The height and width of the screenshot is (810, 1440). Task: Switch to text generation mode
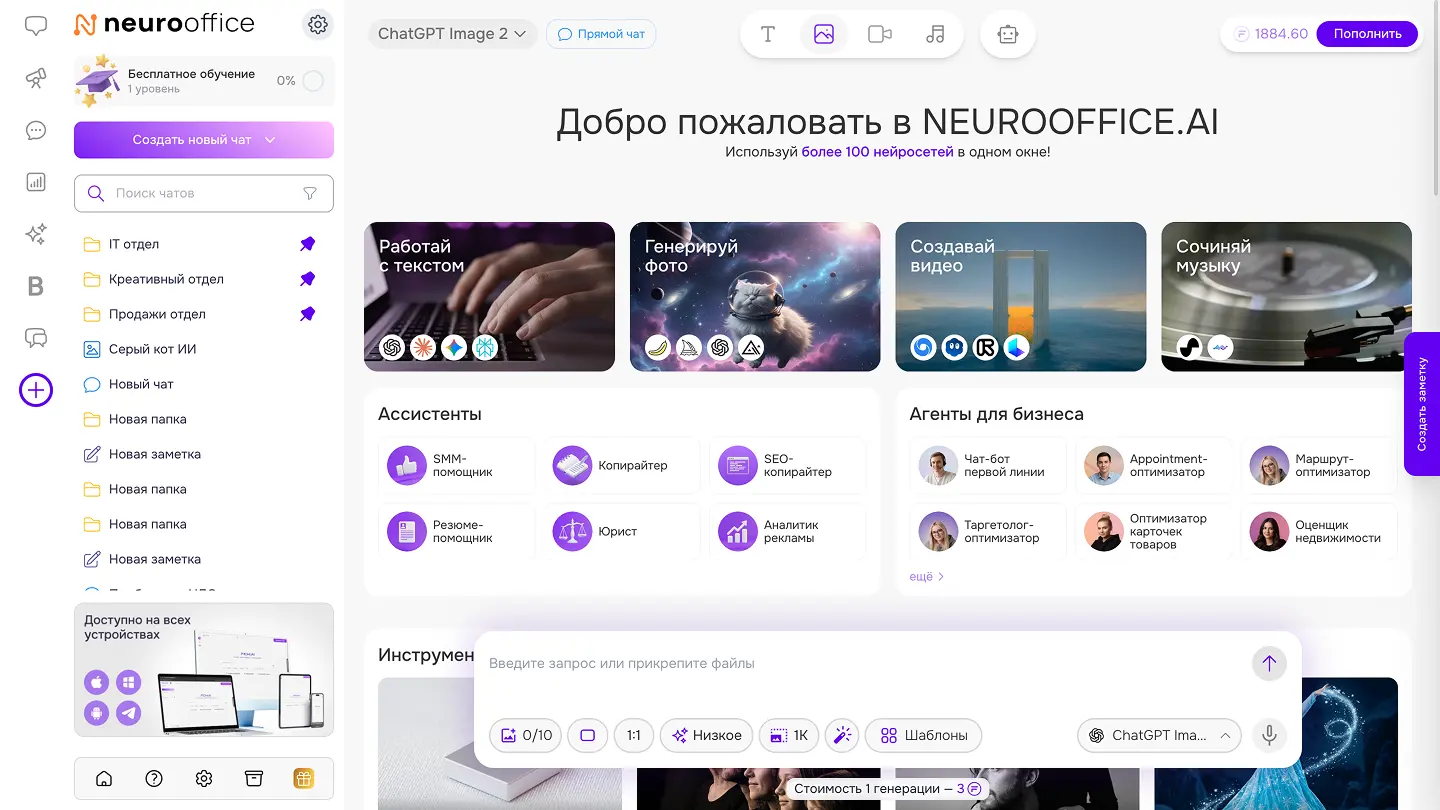point(768,34)
